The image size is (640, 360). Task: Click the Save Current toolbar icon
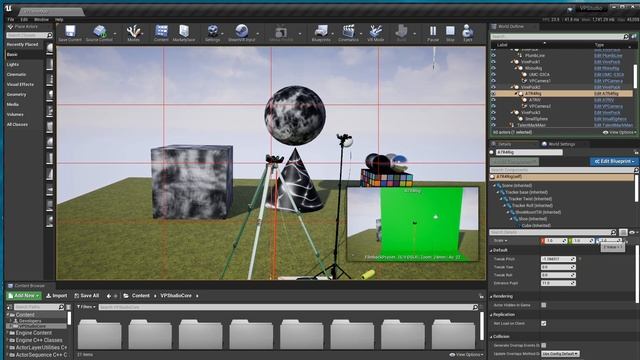pos(70,31)
